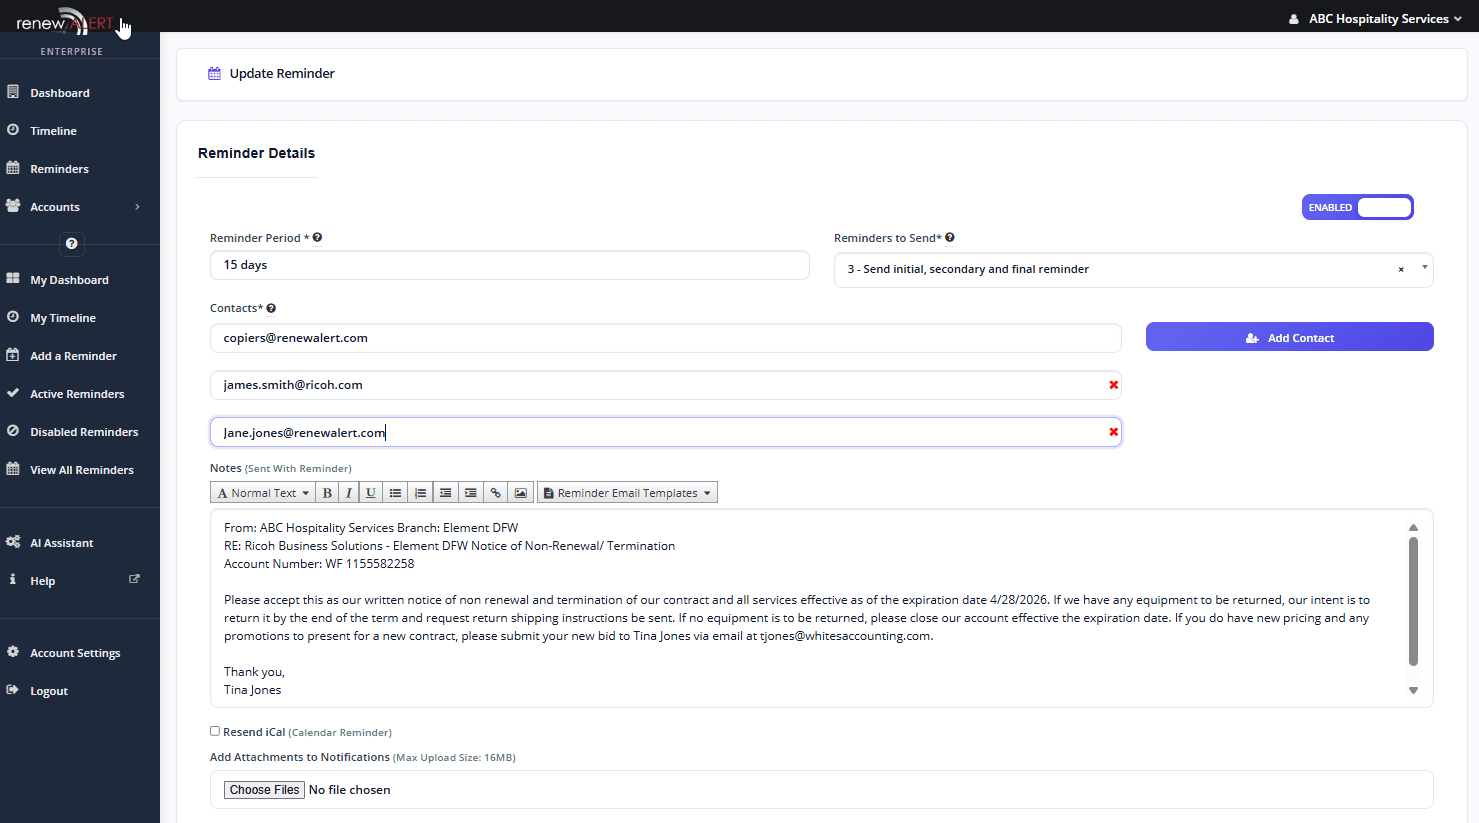Open the ABC Hospitality Services account menu
The image size is (1479, 823).
click(x=1376, y=18)
